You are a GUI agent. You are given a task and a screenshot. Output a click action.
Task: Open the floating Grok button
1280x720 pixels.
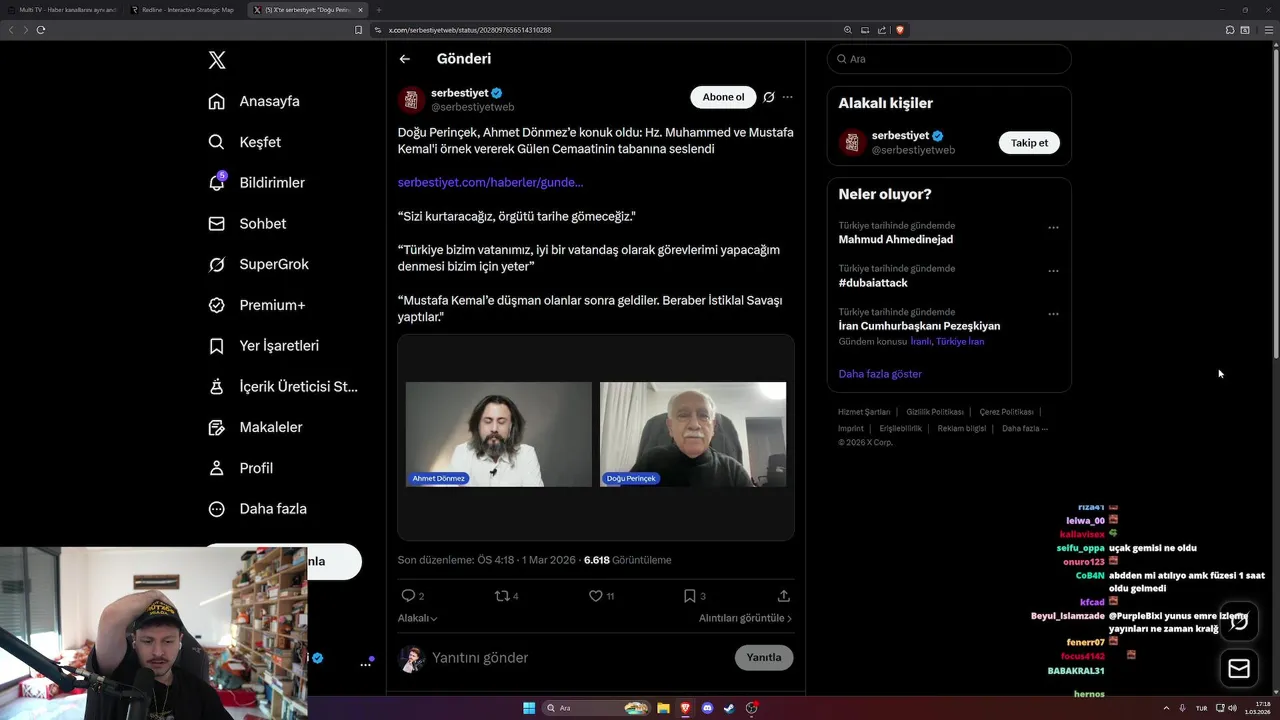tap(1239, 621)
